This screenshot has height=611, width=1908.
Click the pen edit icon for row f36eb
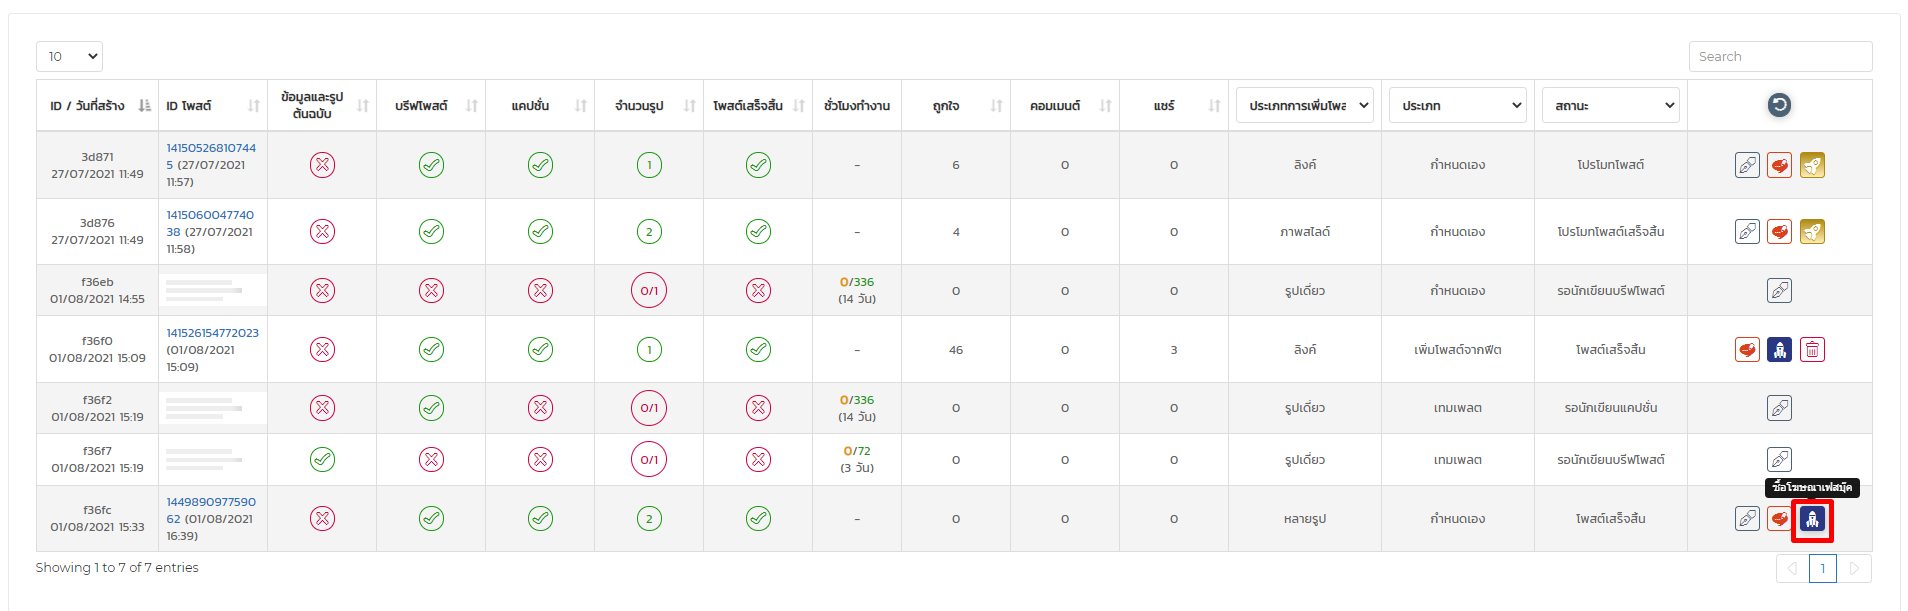(1779, 291)
